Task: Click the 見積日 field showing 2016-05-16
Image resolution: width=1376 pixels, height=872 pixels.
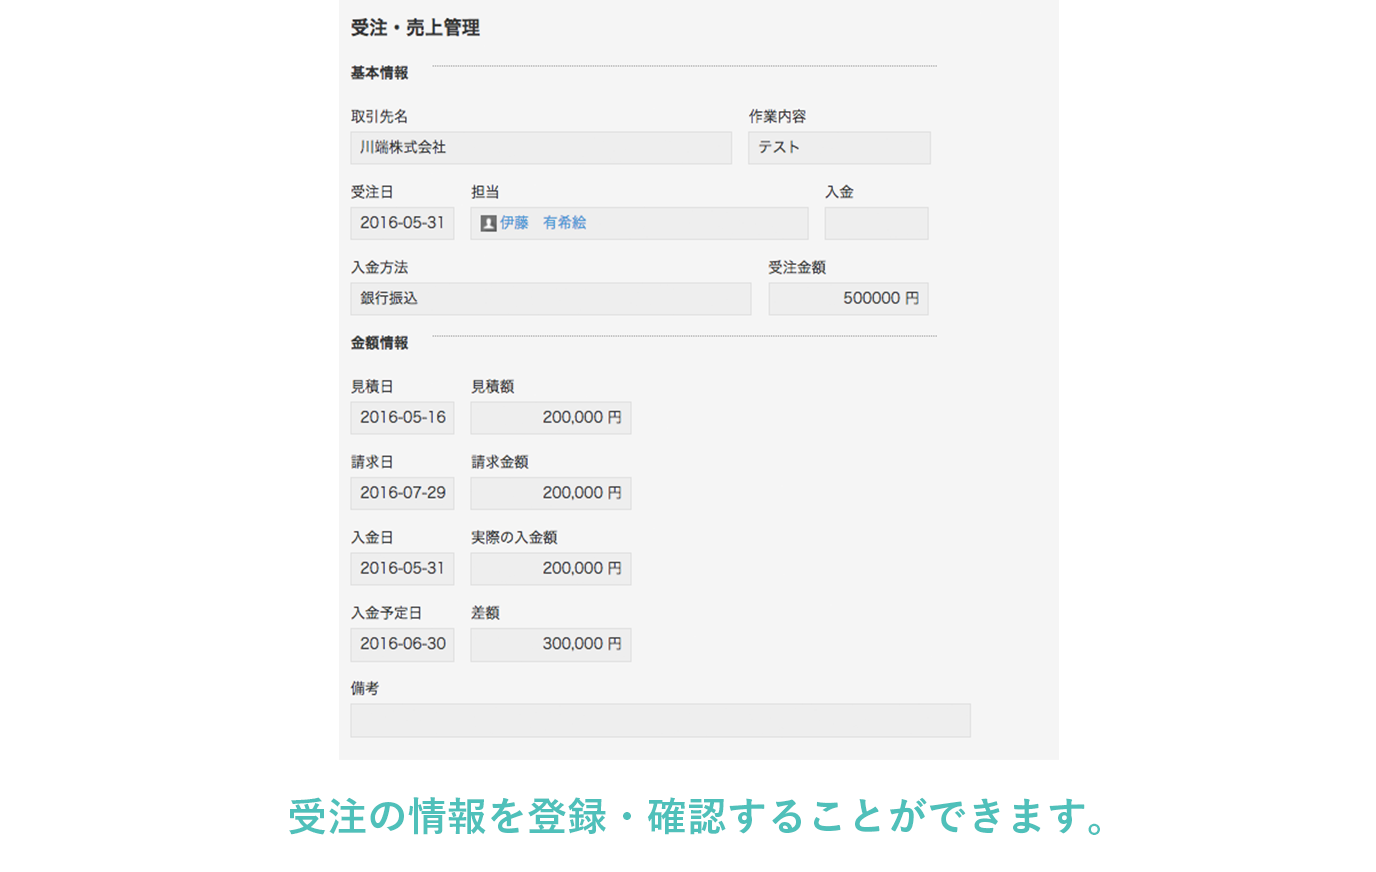Action: 402,418
